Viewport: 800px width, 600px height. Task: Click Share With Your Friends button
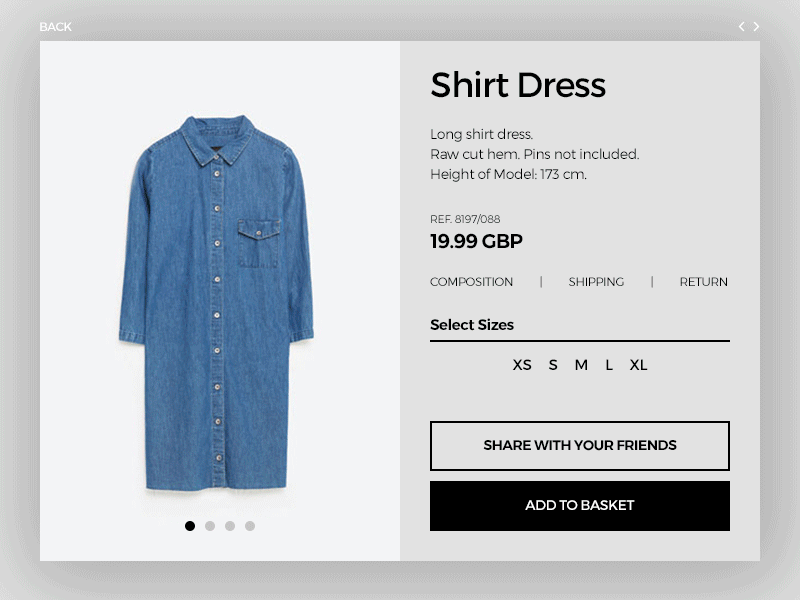point(580,446)
